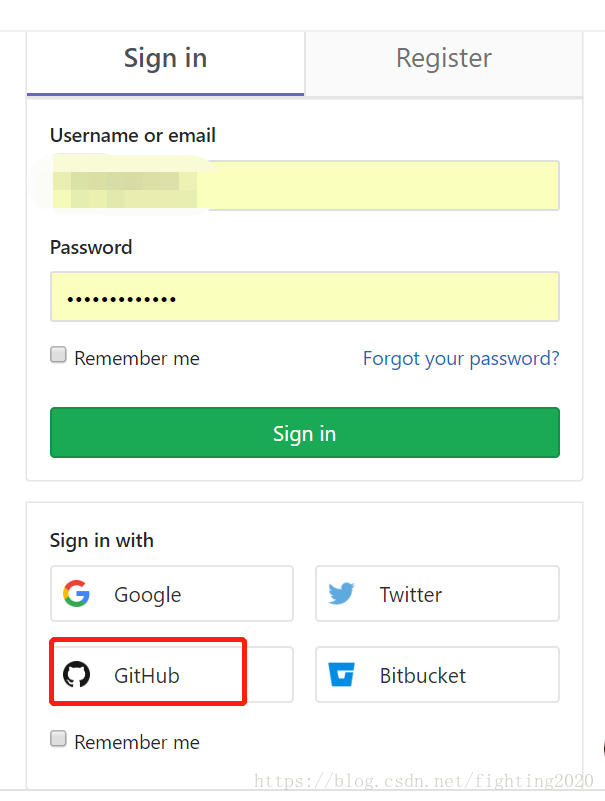The height and width of the screenshot is (801, 605).
Task: Sign in with the Google button label
Action: tap(147, 595)
